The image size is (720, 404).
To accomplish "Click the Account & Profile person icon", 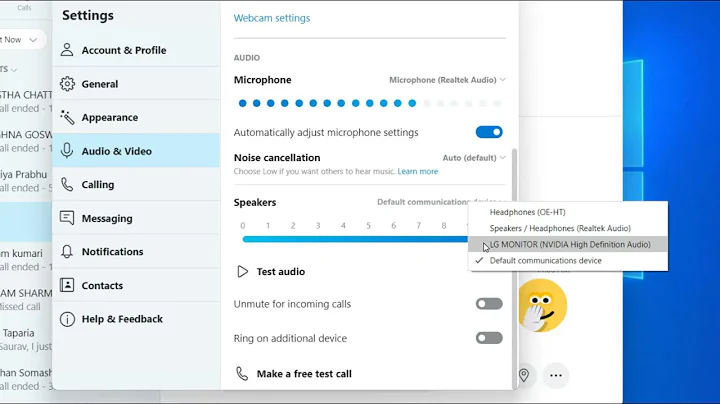I will [67, 50].
